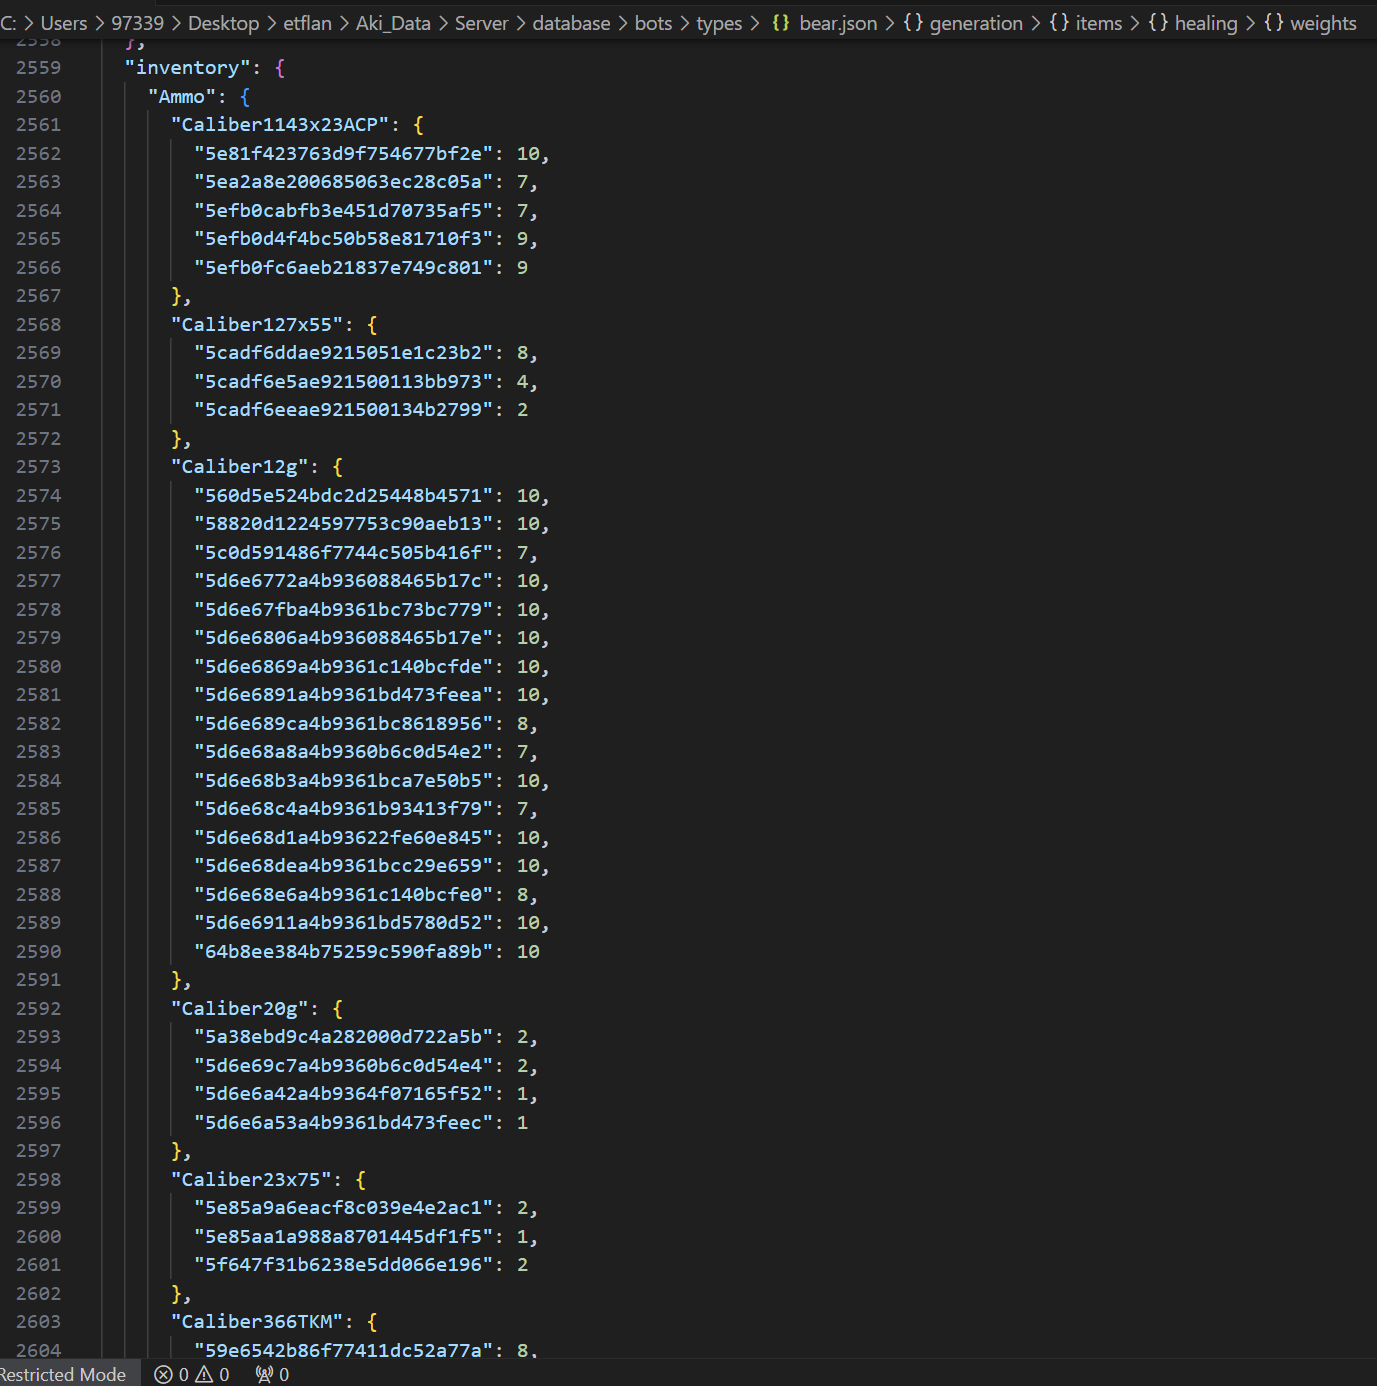Click the braces icon before generation breadcrumb
Screen dimensions: 1377x1386
(x=912, y=23)
